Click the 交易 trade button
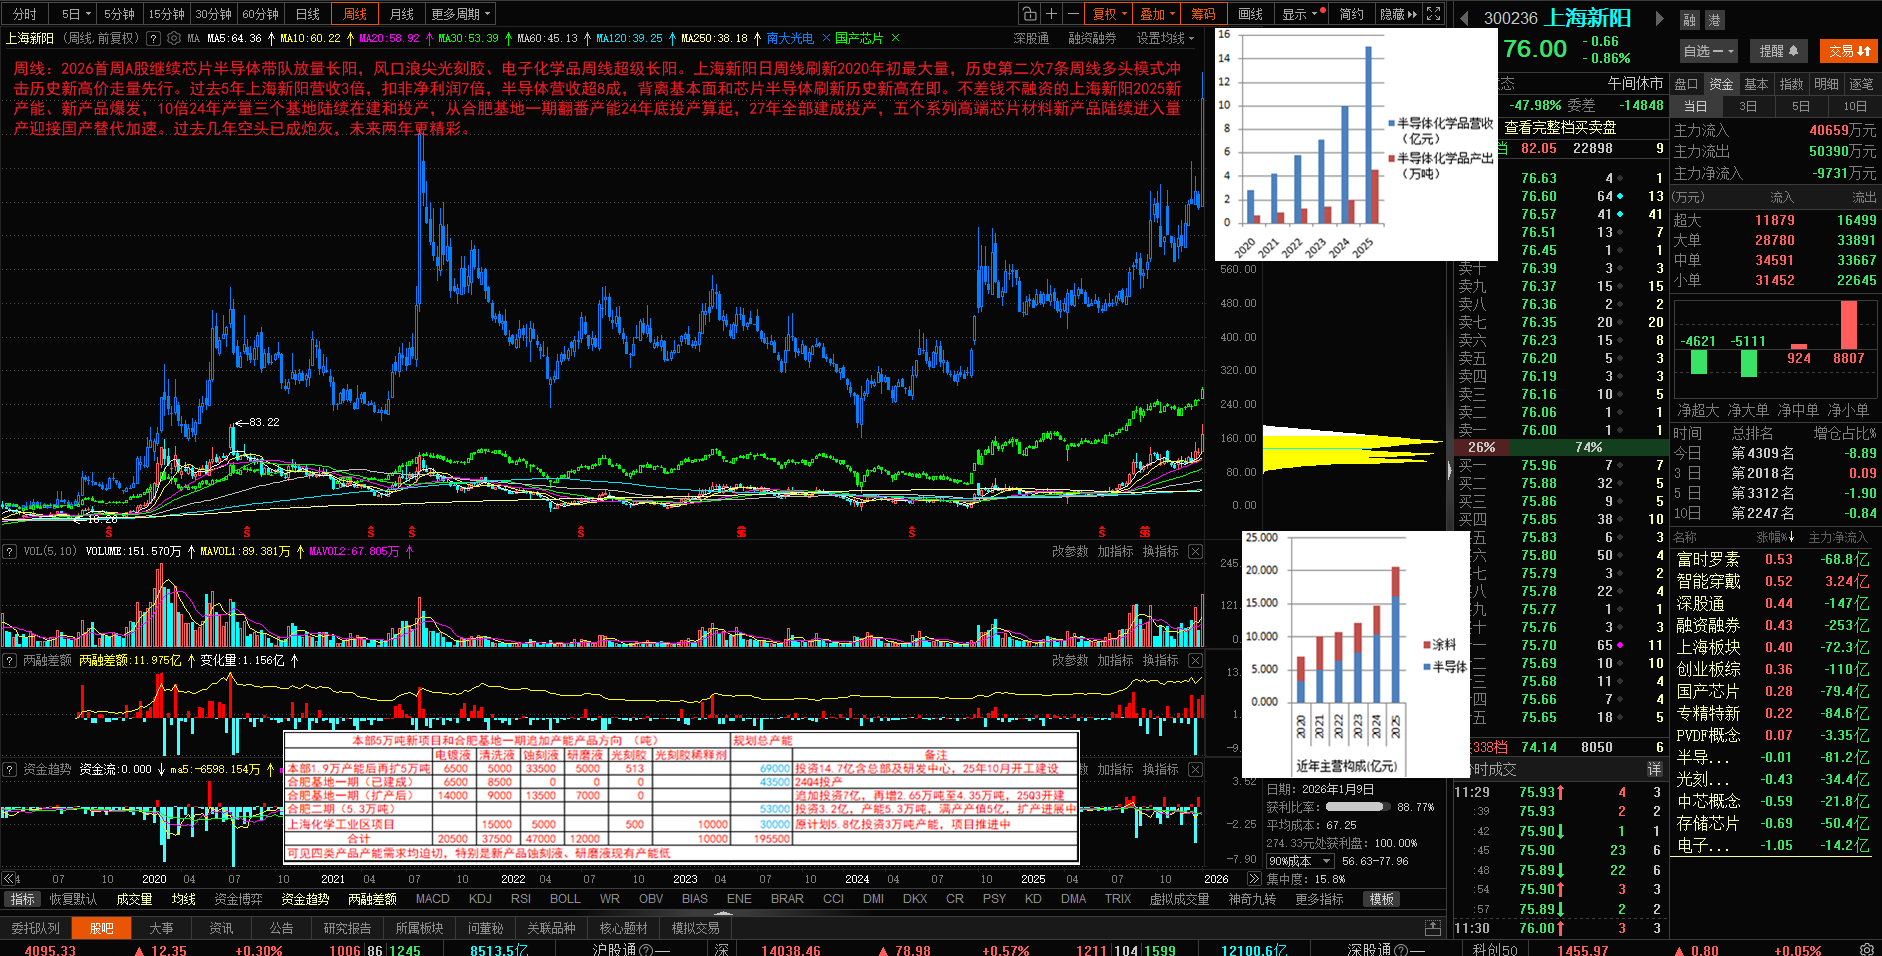This screenshot has width=1882, height=956. [1849, 51]
